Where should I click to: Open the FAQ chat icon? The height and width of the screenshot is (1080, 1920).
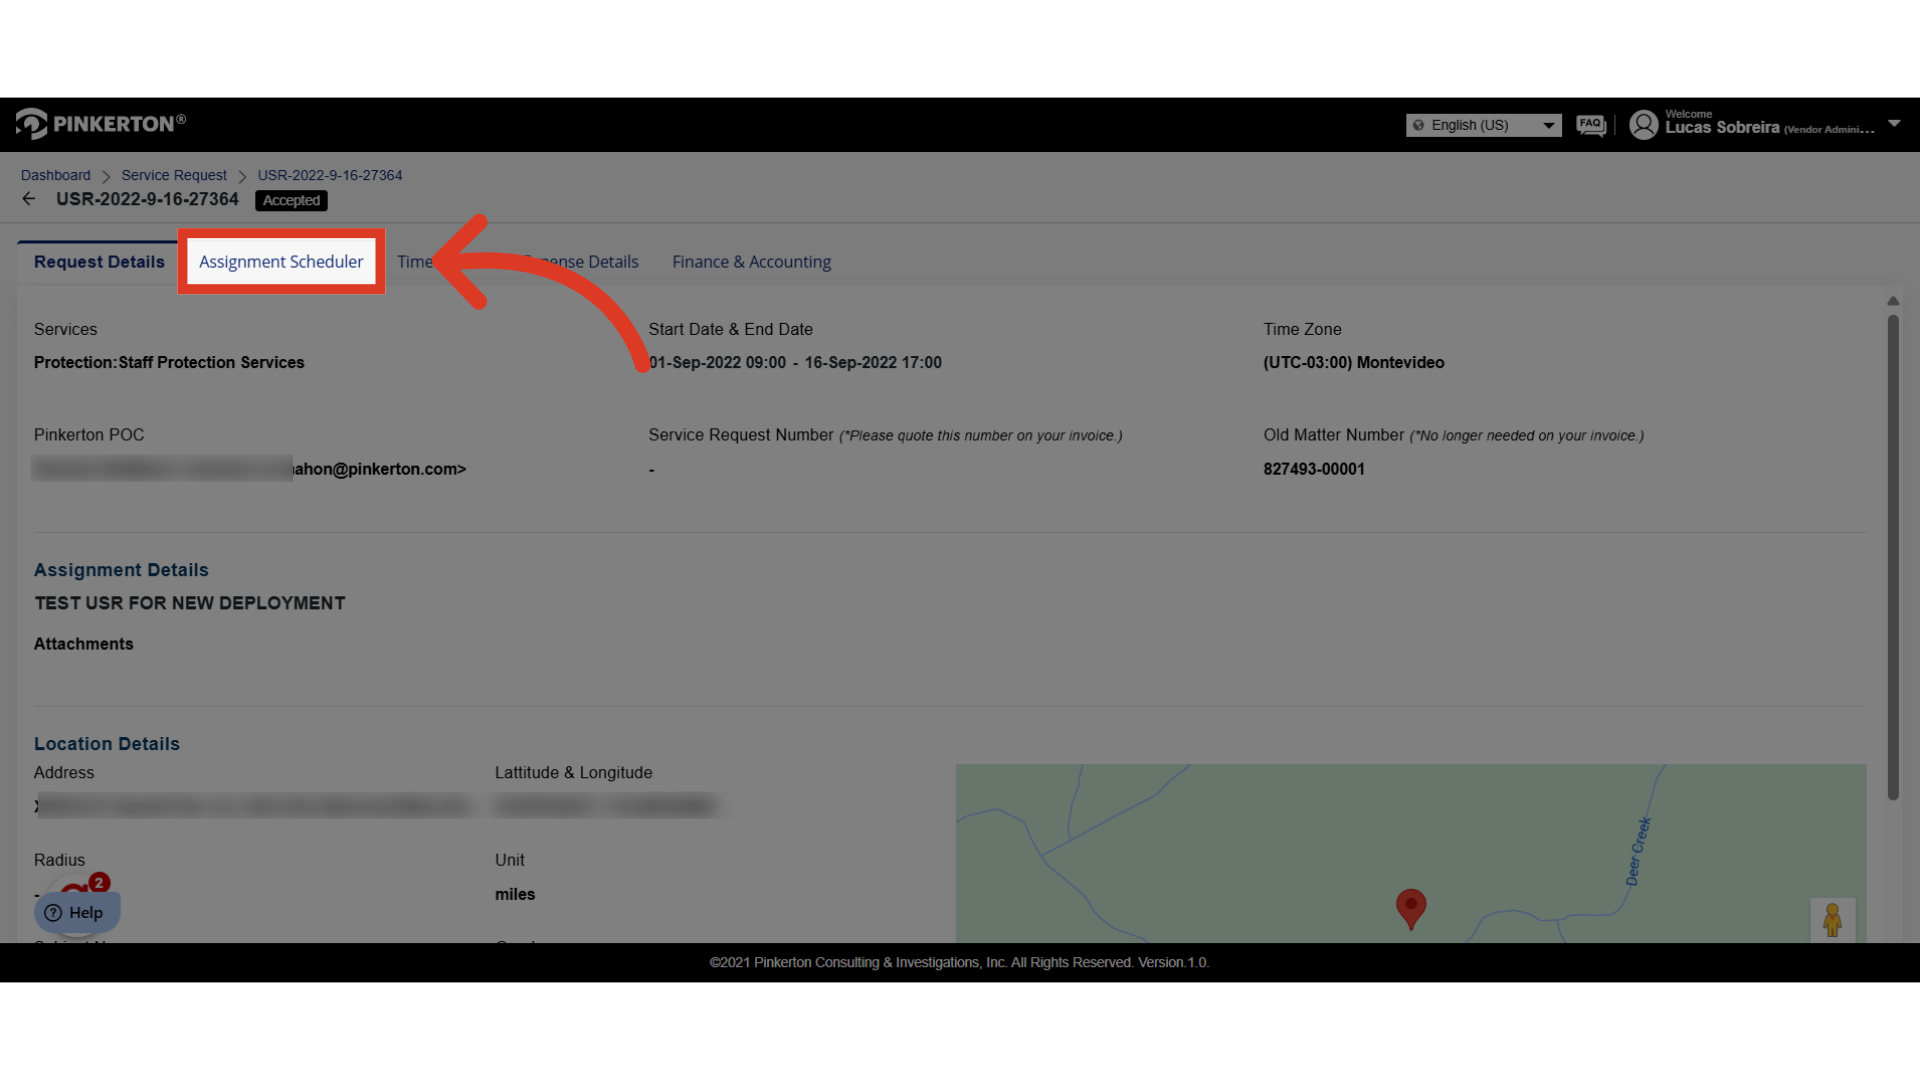pos(1590,125)
